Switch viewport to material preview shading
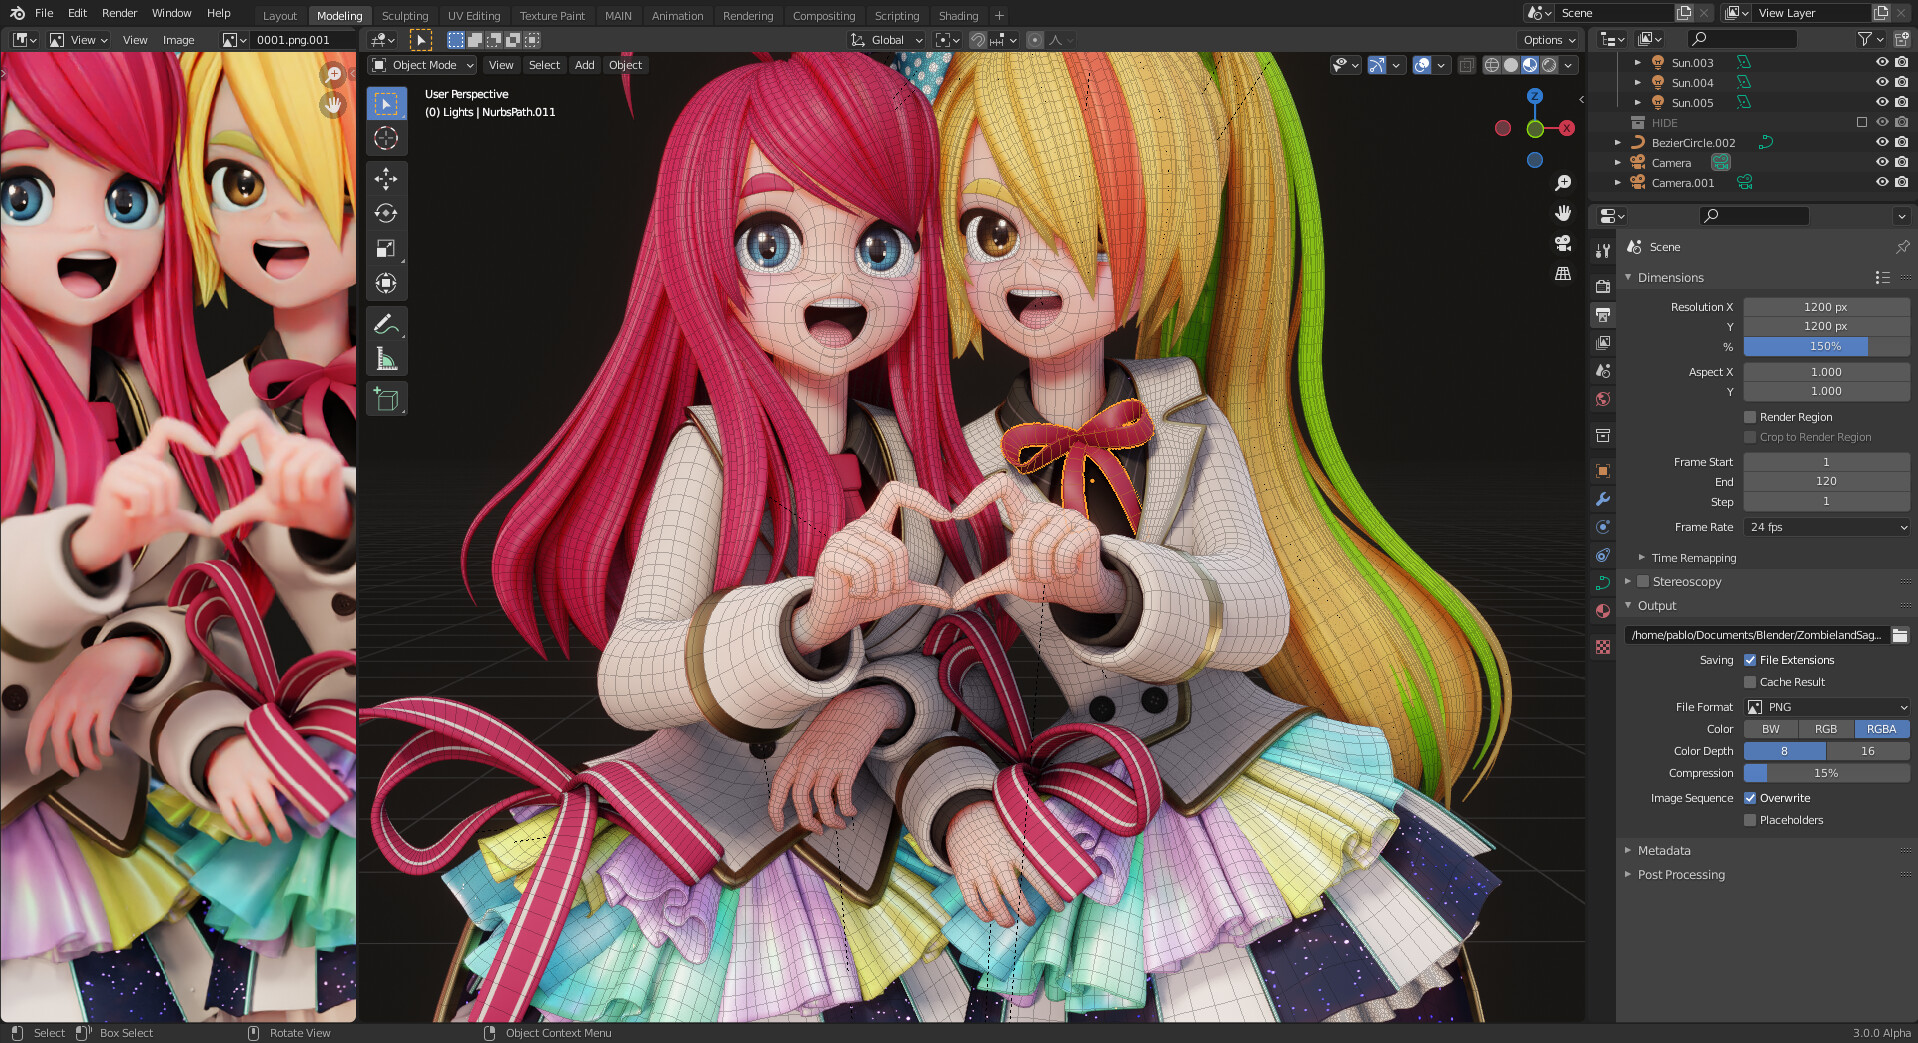 [x=1530, y=65]
